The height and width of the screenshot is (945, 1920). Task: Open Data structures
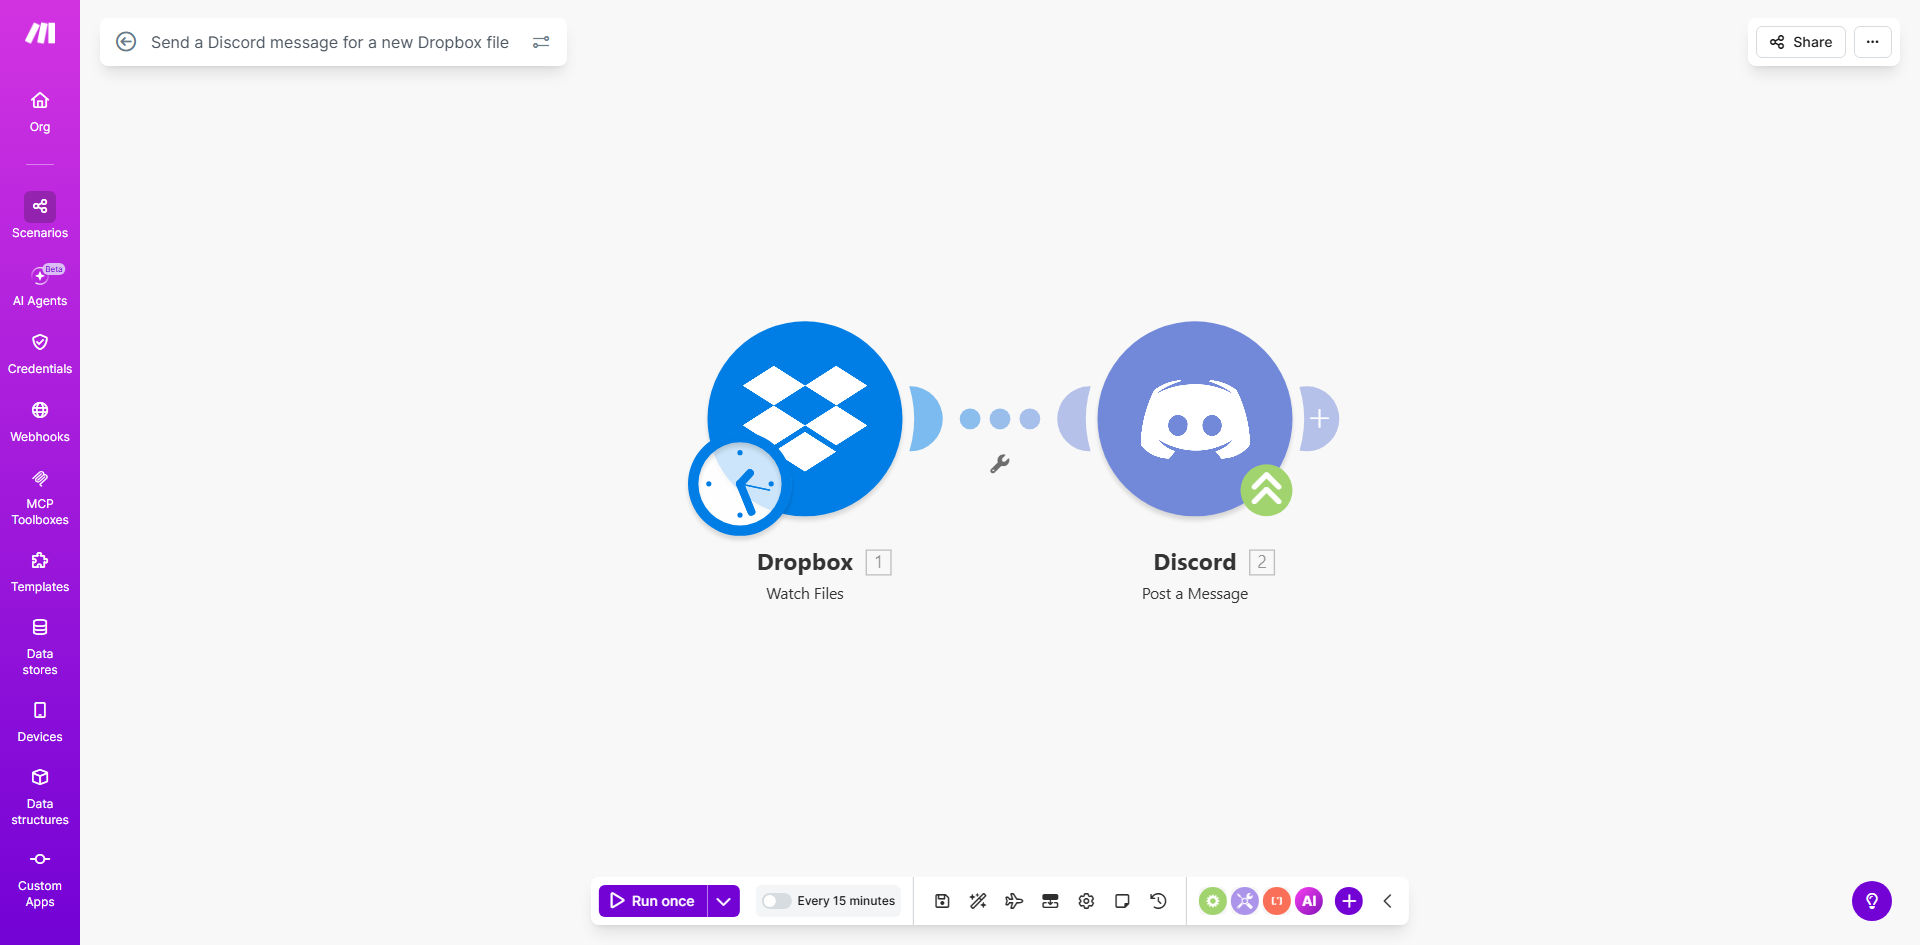40,797
